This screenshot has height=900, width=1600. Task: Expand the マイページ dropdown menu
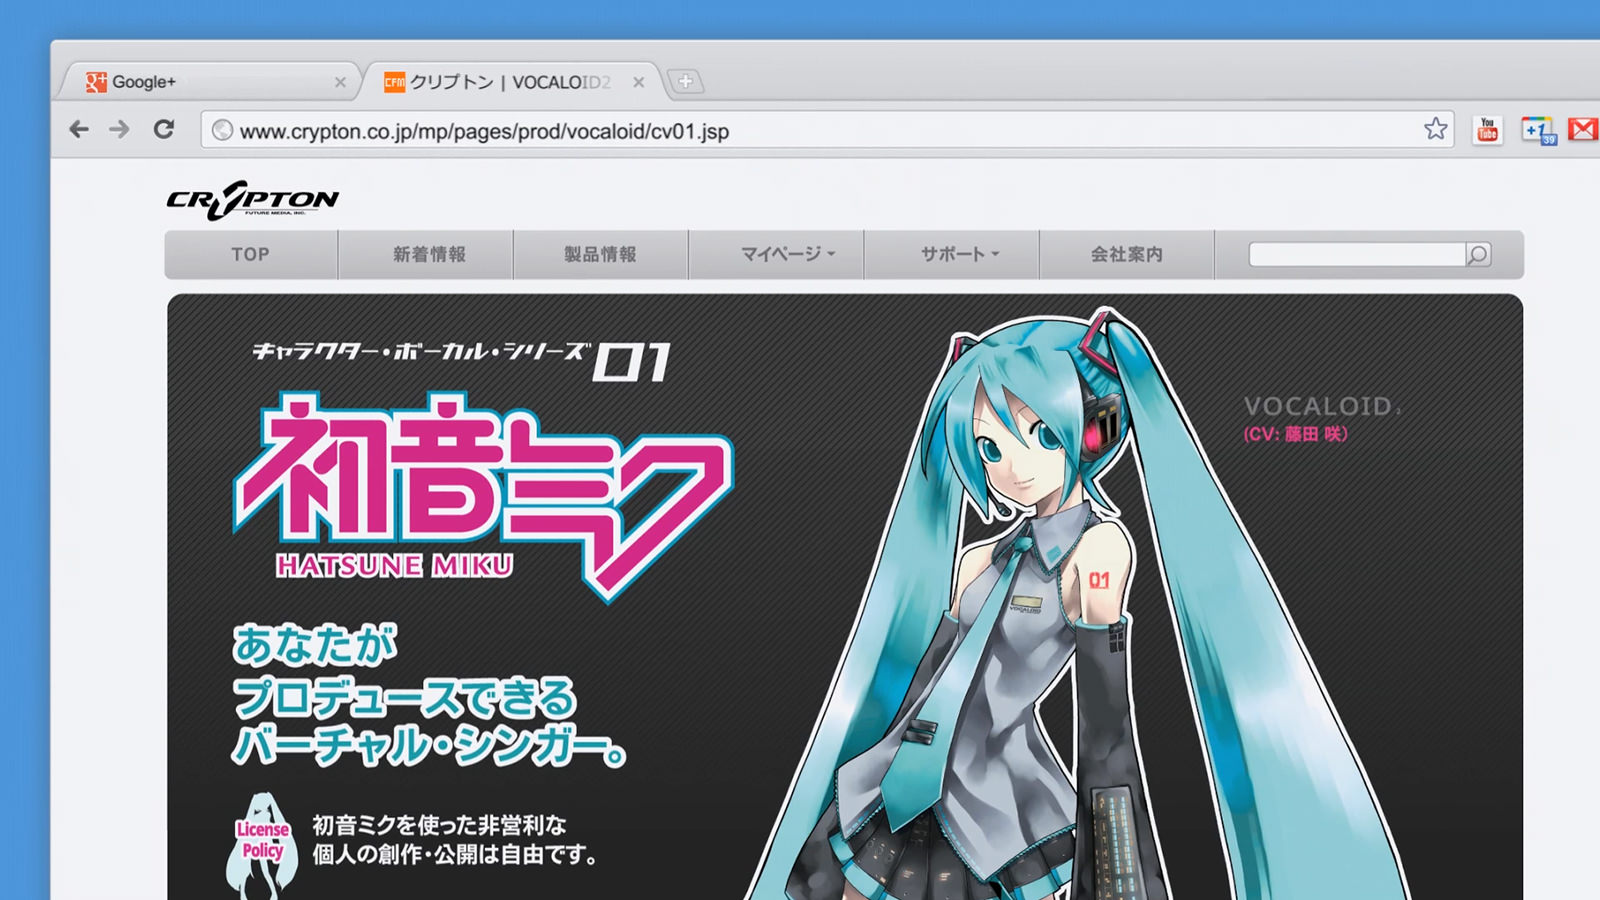tap(787, 255)
